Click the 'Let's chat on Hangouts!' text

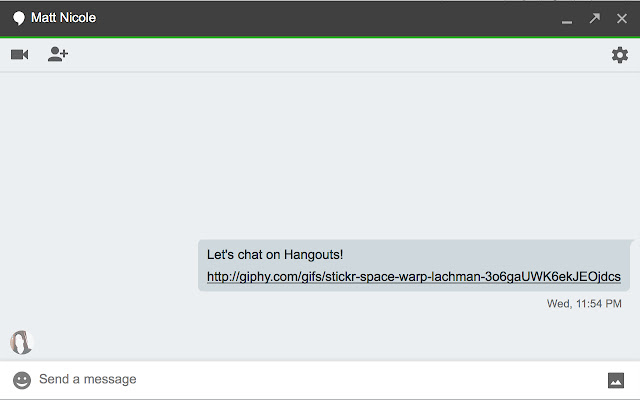pyautogui.click(x=275, y=255)
